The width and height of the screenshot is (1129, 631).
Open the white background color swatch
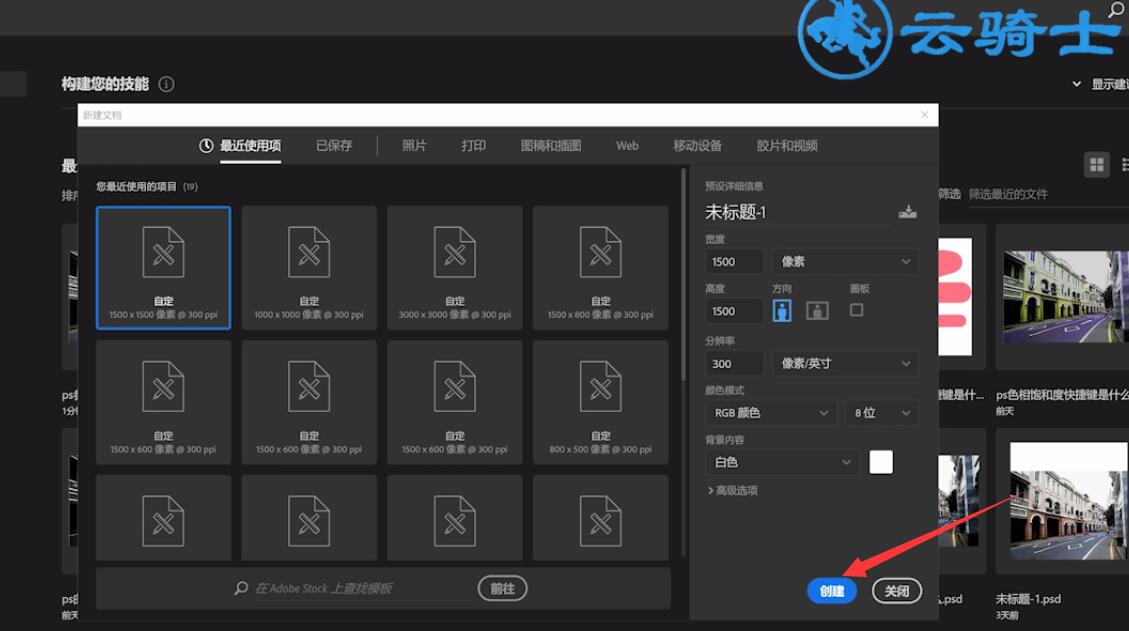[881, 462]
